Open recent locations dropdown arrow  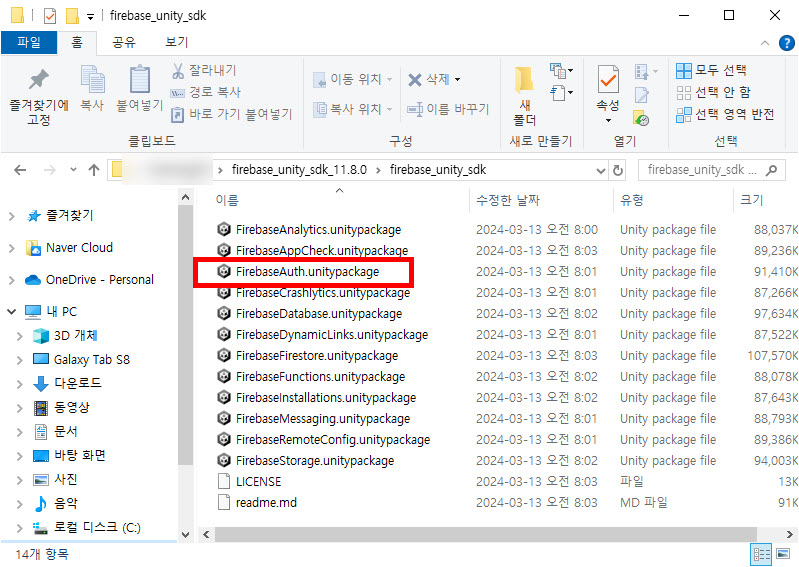(73, 170)
